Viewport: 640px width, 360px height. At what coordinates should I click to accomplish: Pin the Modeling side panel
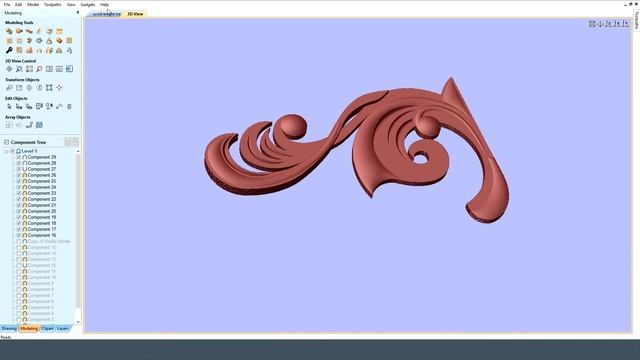point(78,13)
